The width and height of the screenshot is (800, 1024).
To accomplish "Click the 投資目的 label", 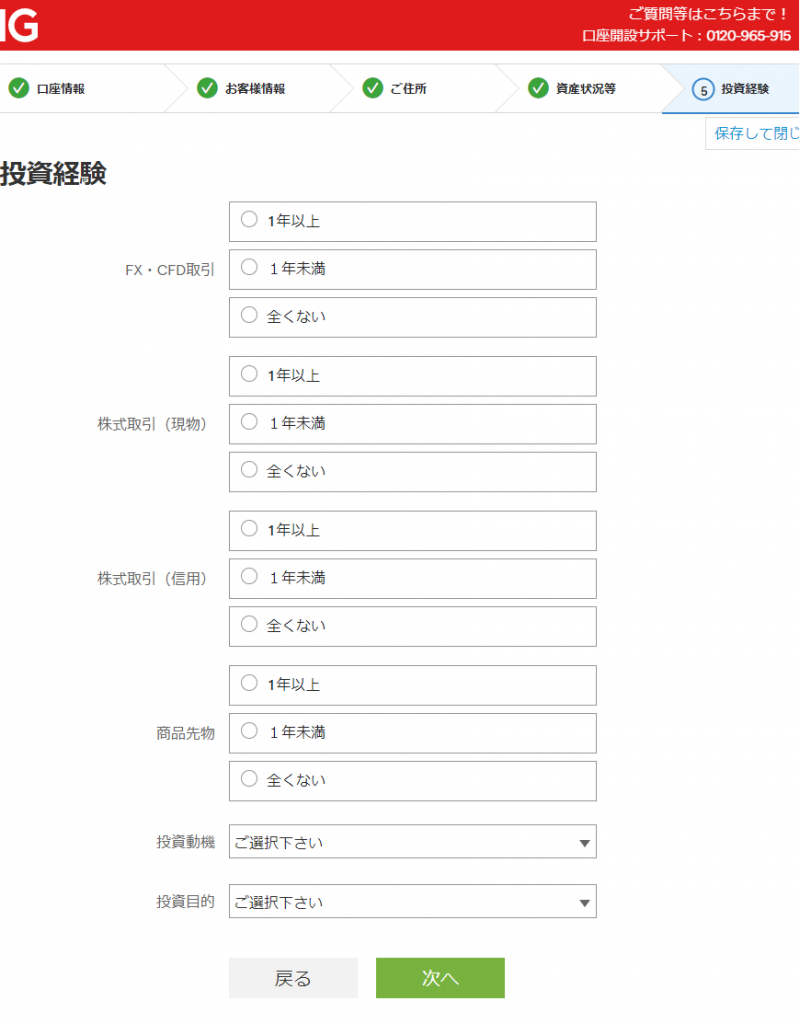I will tap(185, 902).
